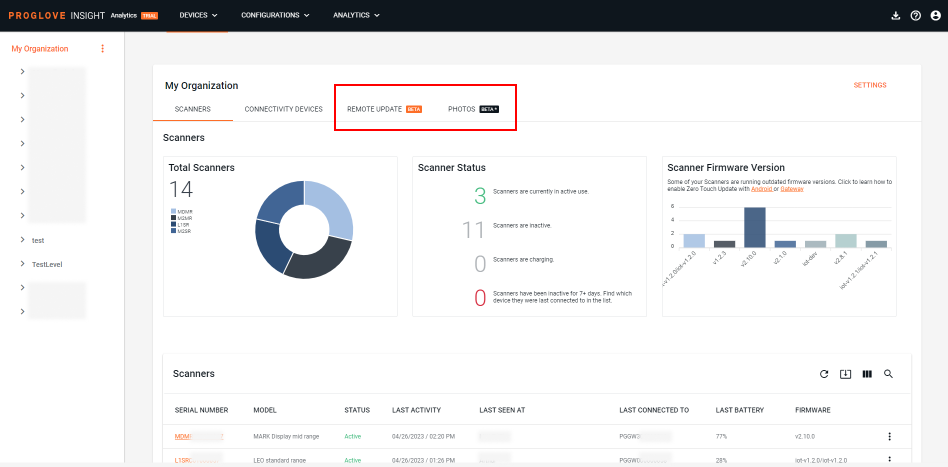
Task: Refresh the Scanners table
Action: [823, 374]
